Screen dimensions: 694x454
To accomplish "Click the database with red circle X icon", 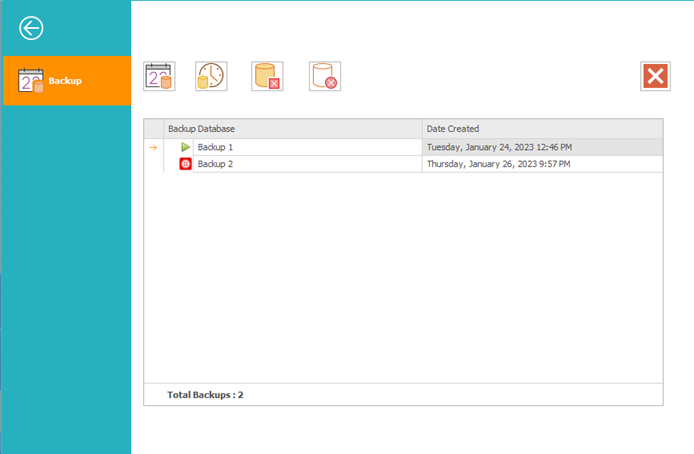I will pyautogui.click(x=325, y=76).
